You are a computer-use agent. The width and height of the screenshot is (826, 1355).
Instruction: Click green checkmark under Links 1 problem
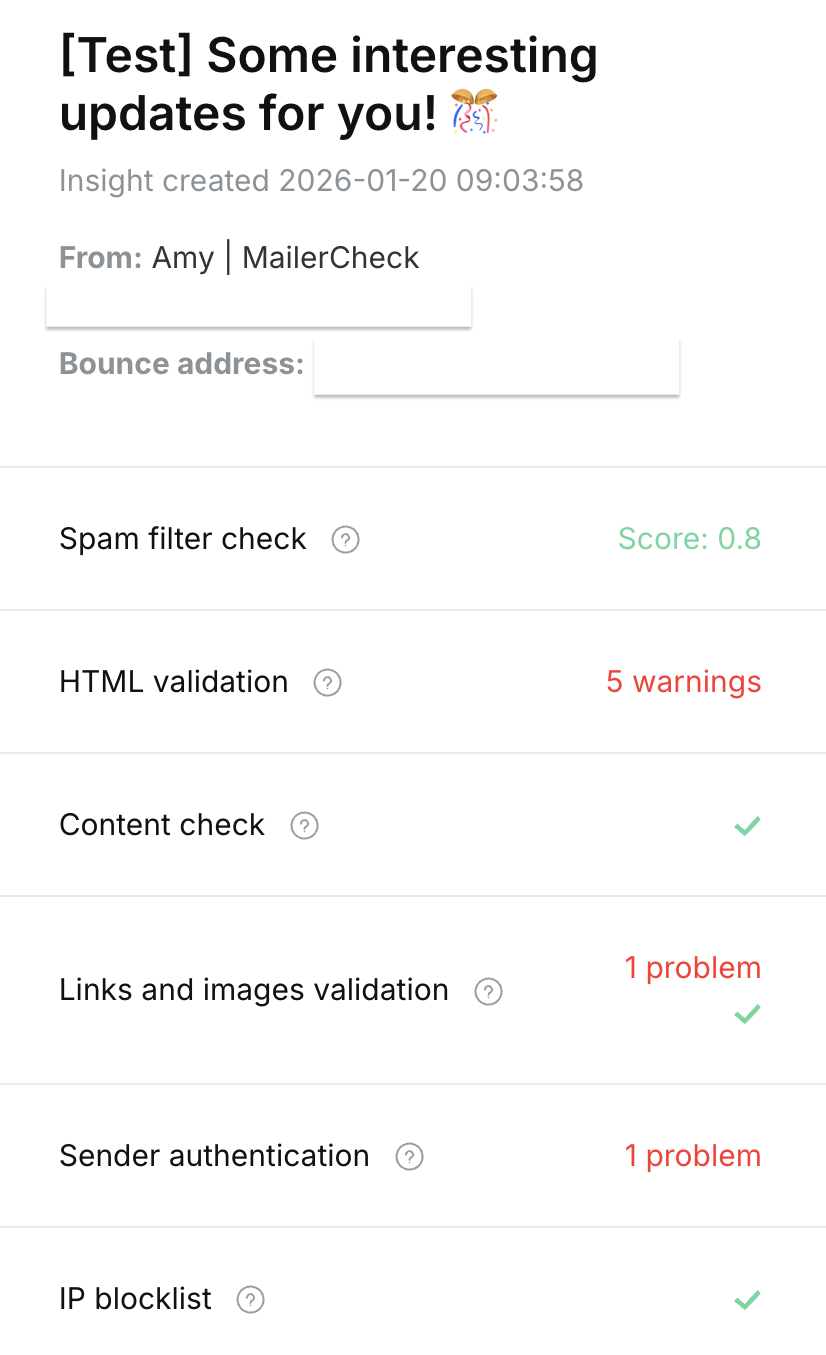coord(747,1014)
